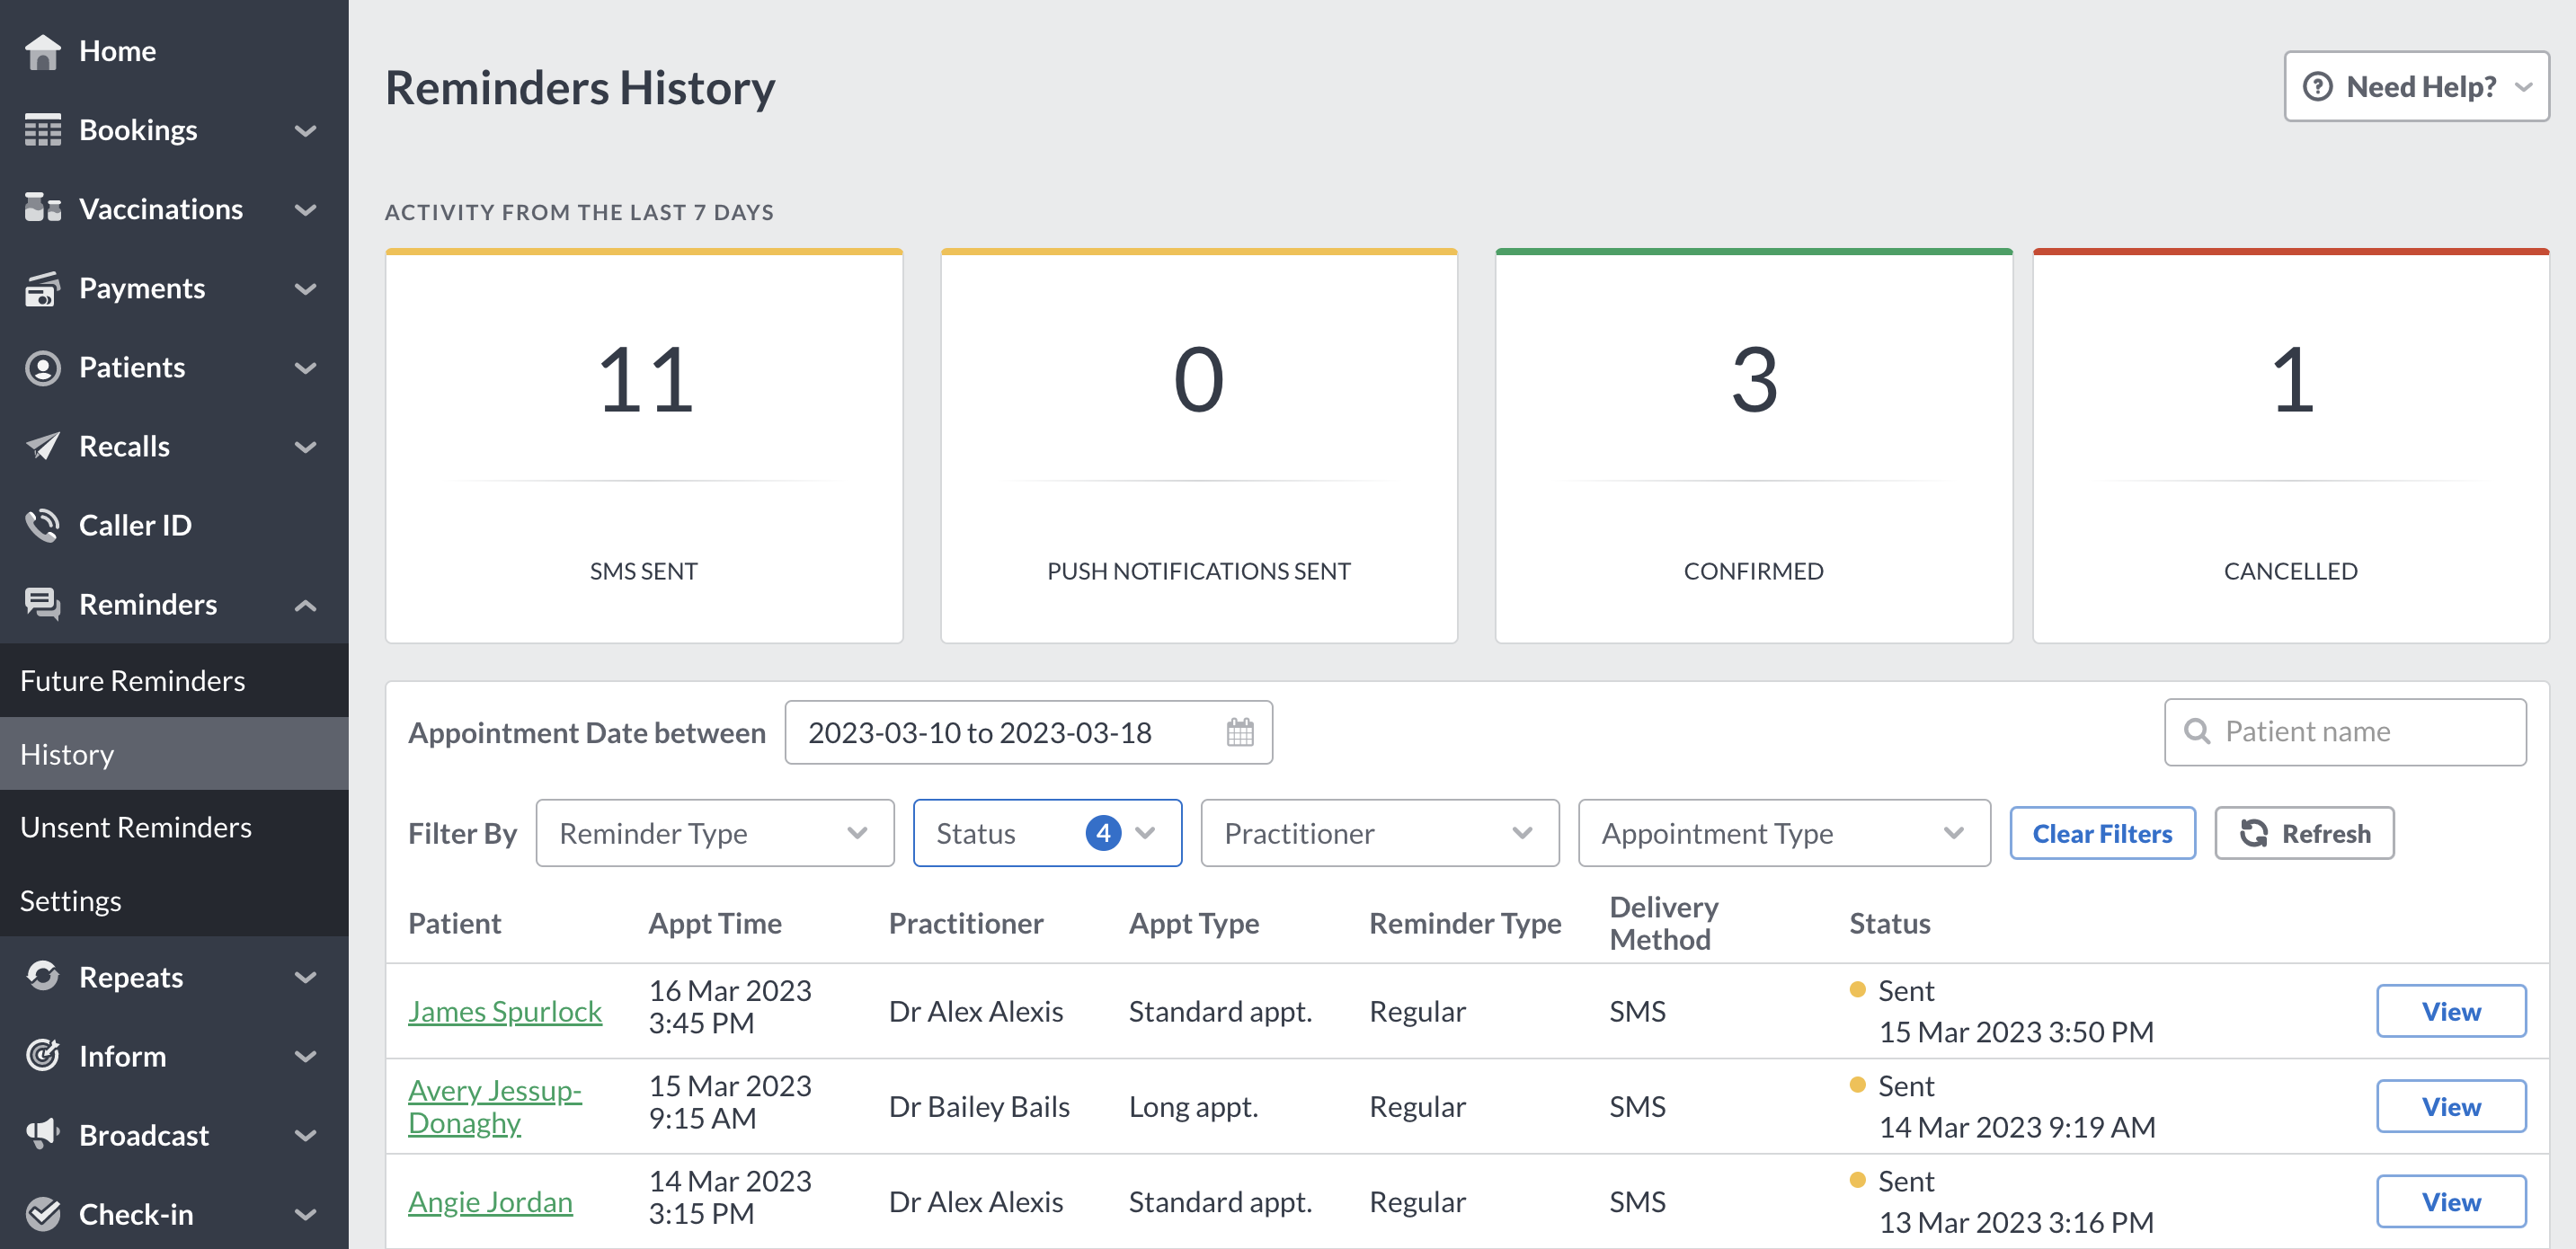This screenshot has height=1249, width=2576.
Task: Select the Payments card icon
Action: (x=42, y=288)
